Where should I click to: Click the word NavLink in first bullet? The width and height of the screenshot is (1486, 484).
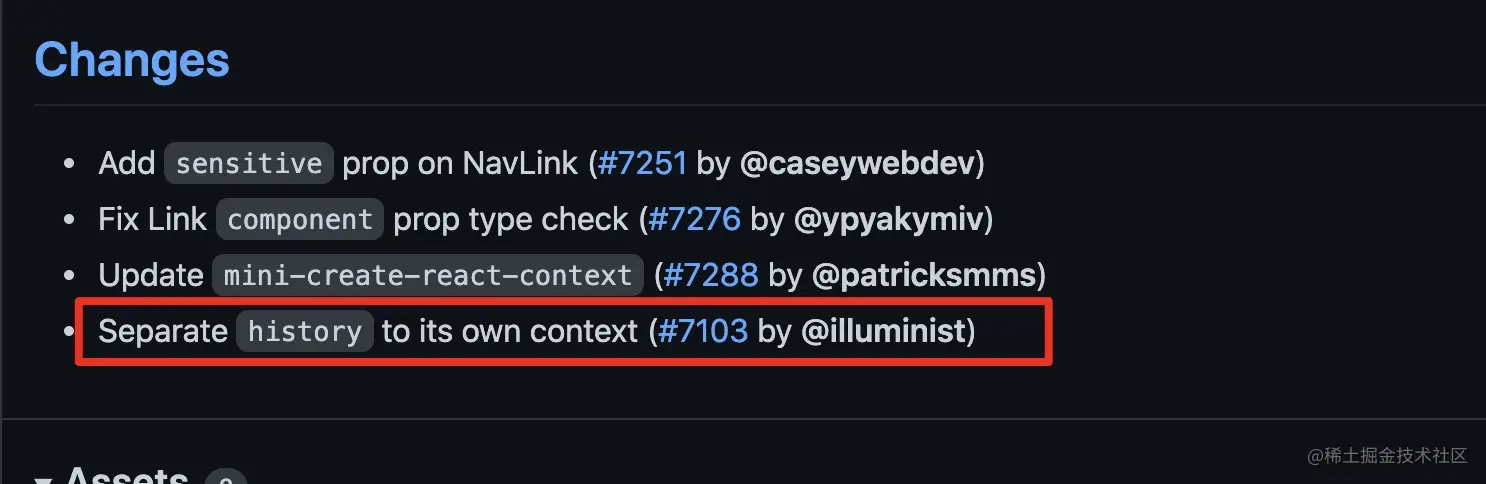pos(520,164)
